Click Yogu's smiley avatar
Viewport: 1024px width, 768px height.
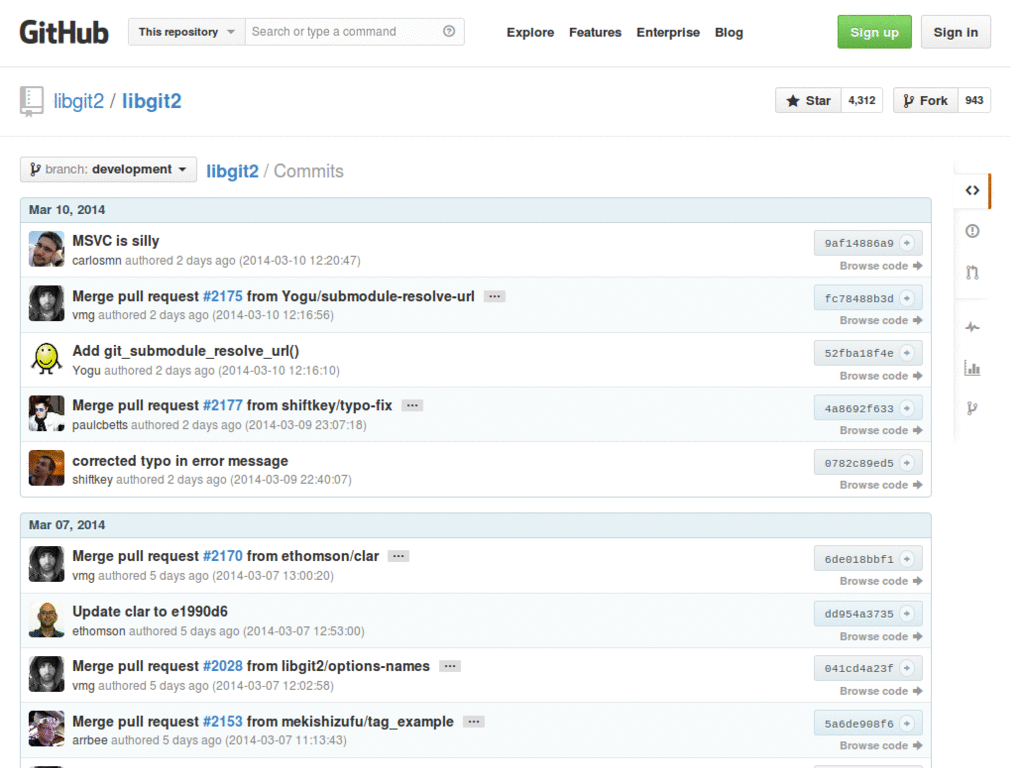[46, 359]
